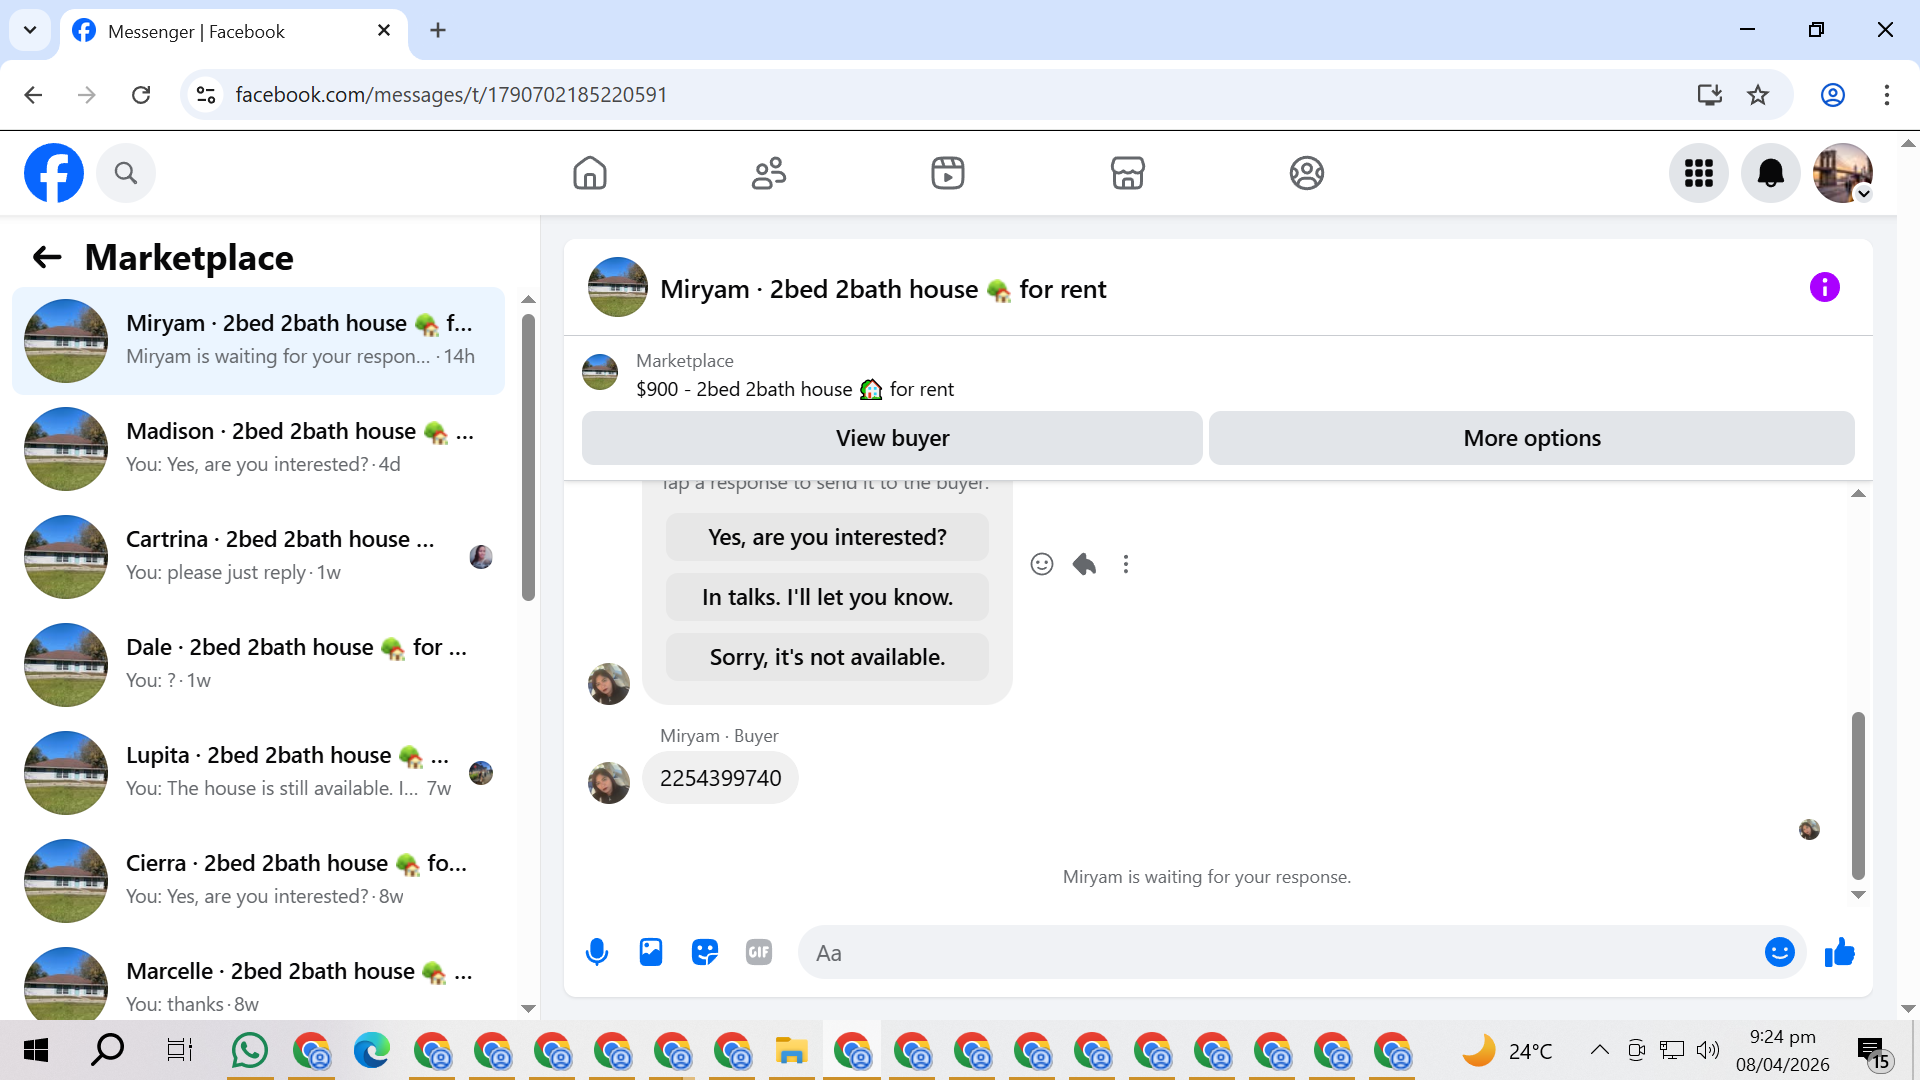Click the voice clip microphone icon
Viewport: 1920px width, 1080px height.
tap(597, 952)
